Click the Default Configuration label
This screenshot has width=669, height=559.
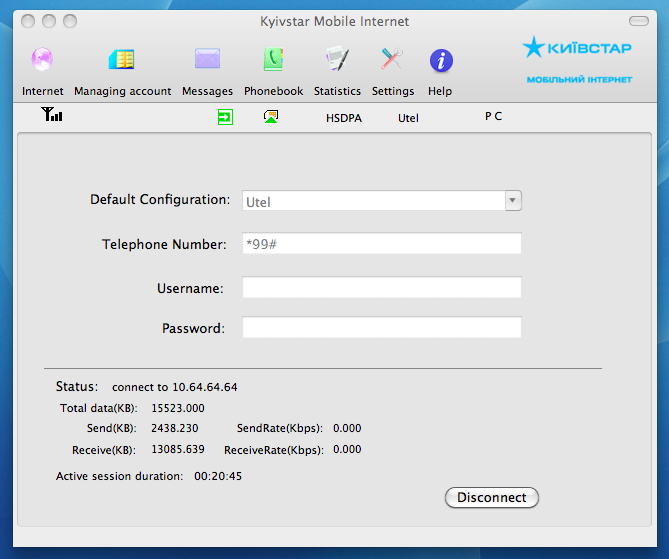(x=160, y=200)
